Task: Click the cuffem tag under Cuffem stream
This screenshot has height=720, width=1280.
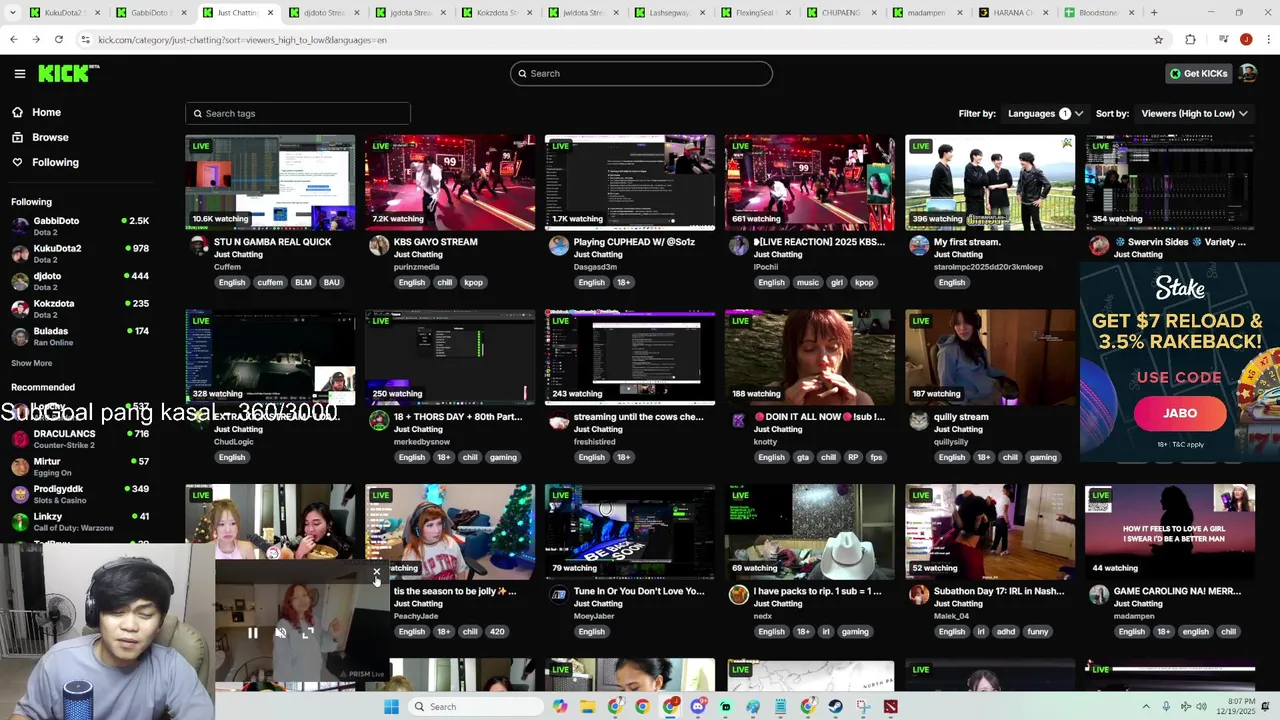Action: point(270,282)
